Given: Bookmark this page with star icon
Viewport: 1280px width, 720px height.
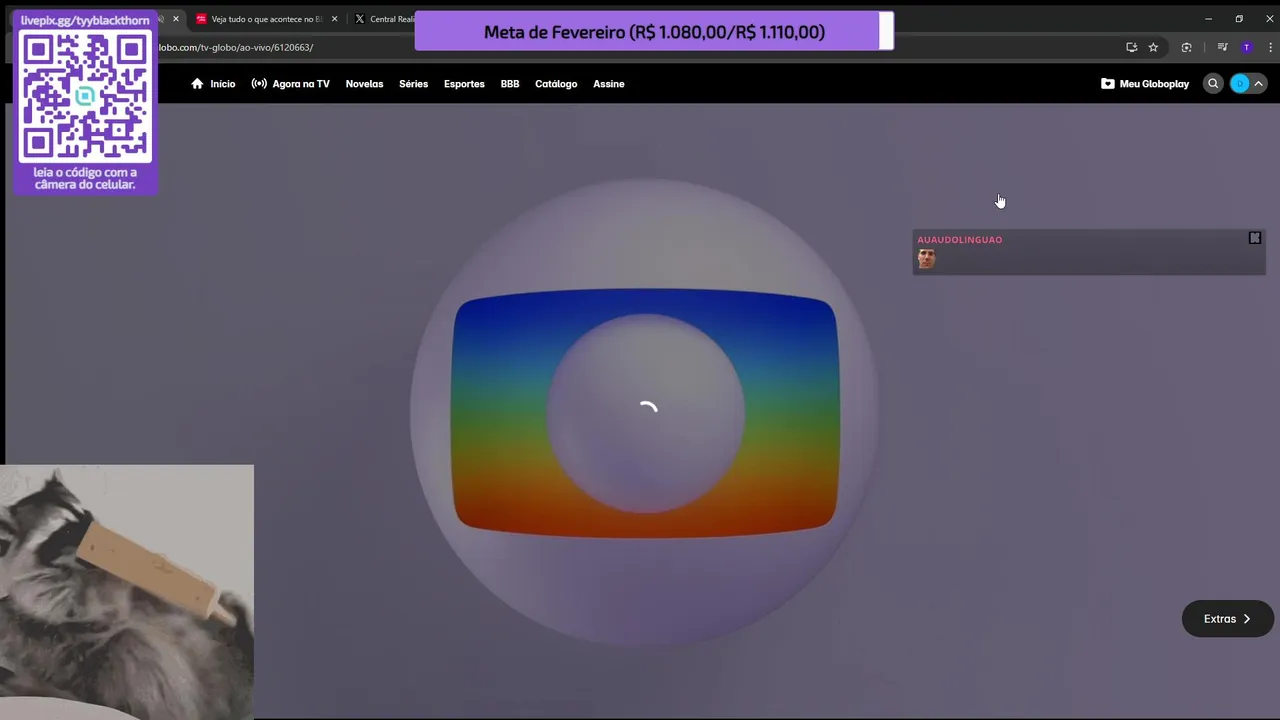Looking at the screenshot, I should pyautogui.click(x=1153, y=47).
